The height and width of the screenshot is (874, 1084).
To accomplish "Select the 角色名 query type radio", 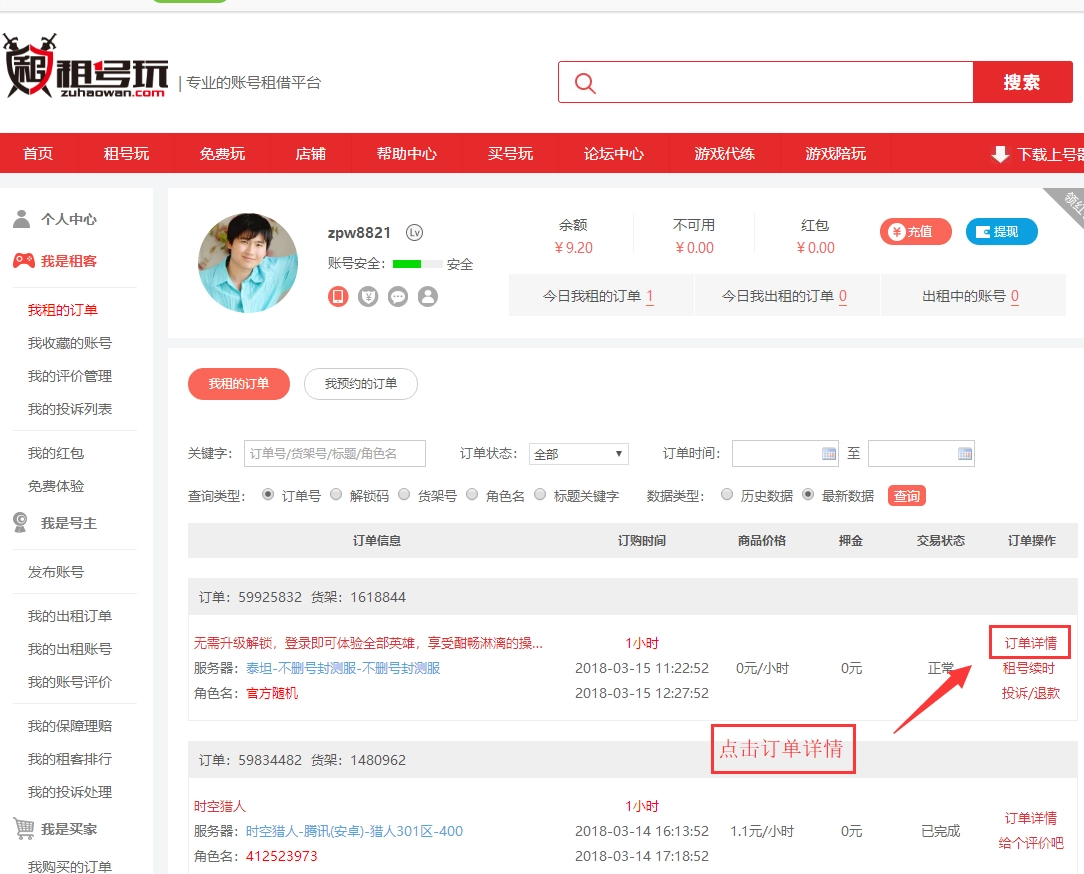I will [x=472, y=495].
